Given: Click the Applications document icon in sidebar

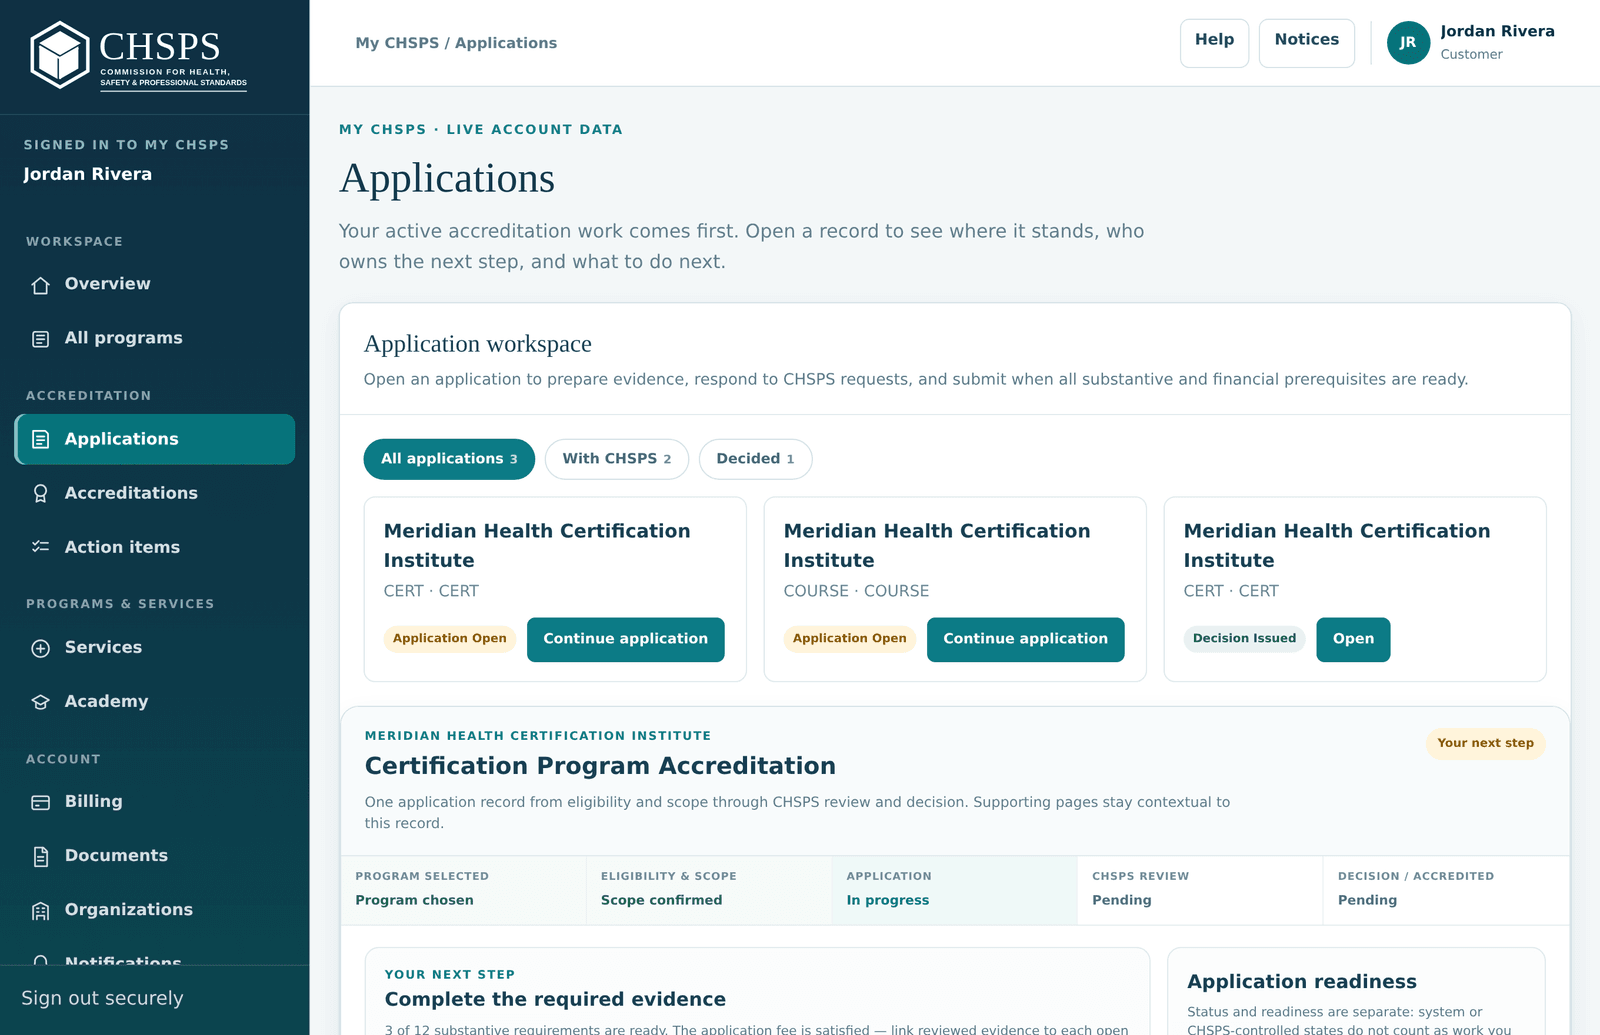Looking at the screenshot, I should point(40,439).
